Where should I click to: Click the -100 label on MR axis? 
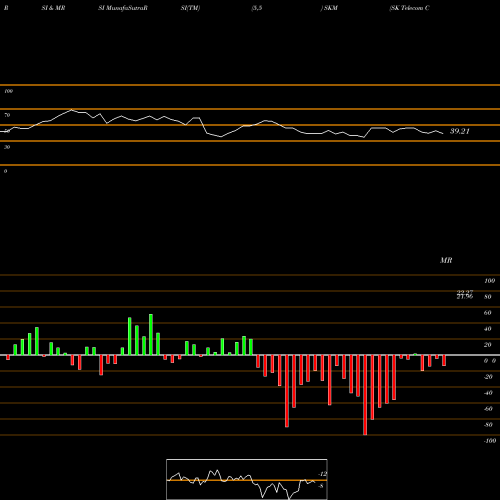click(x=490, y=441)
